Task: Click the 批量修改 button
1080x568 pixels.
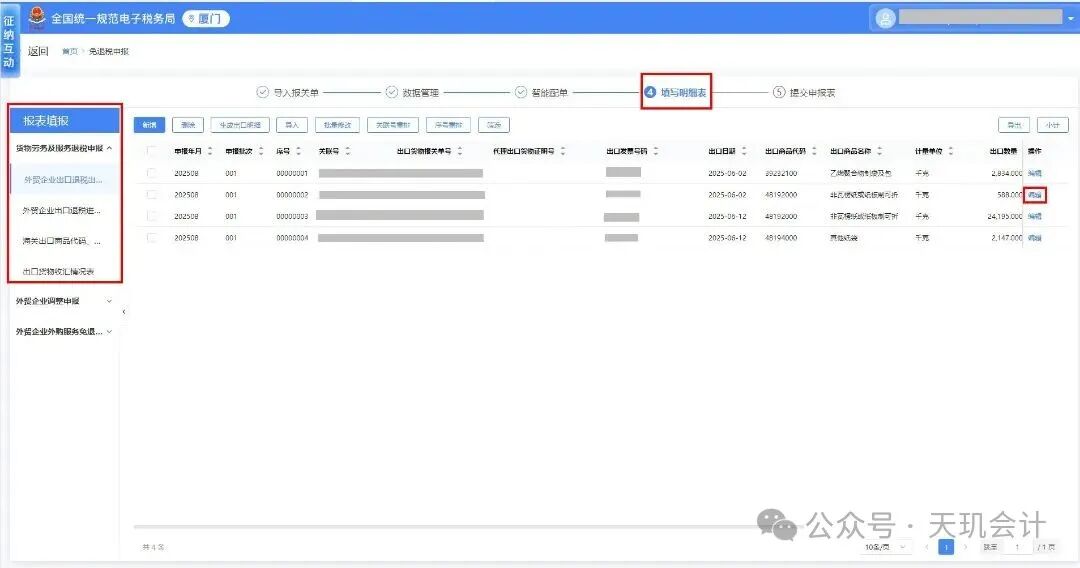Action: (338, 125)
